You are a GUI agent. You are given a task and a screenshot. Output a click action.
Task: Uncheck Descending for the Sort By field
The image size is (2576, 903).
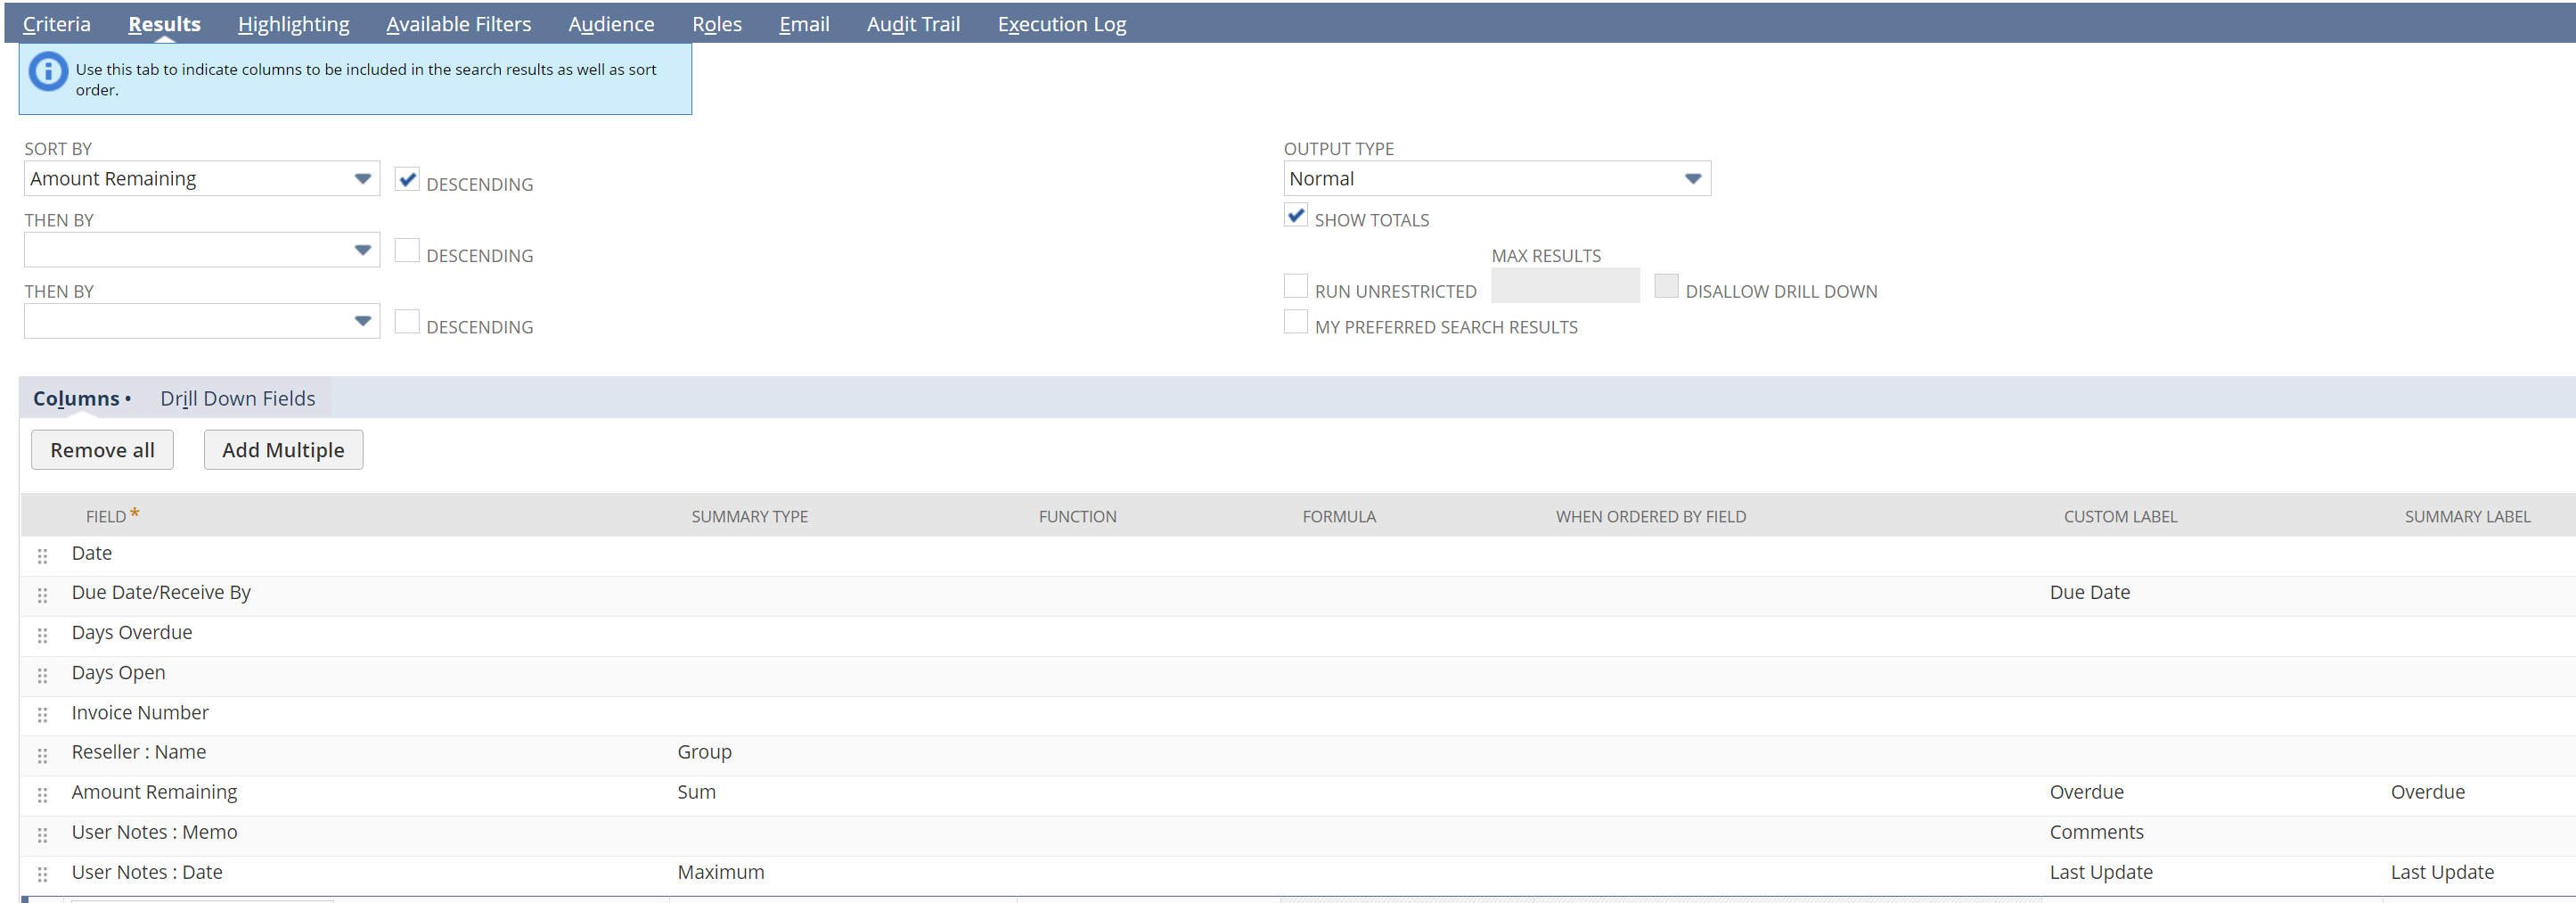click(x=407, y=180)
